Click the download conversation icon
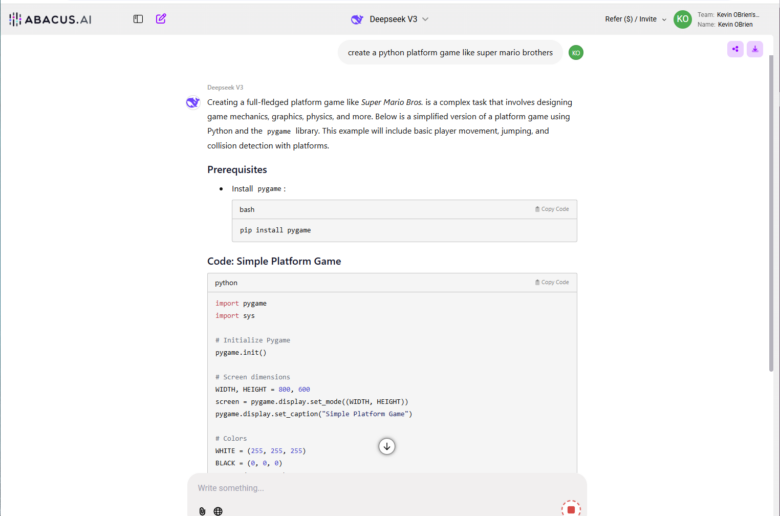Screen dimensions: 780x516 pyautogui.click(x=755, y=49)
